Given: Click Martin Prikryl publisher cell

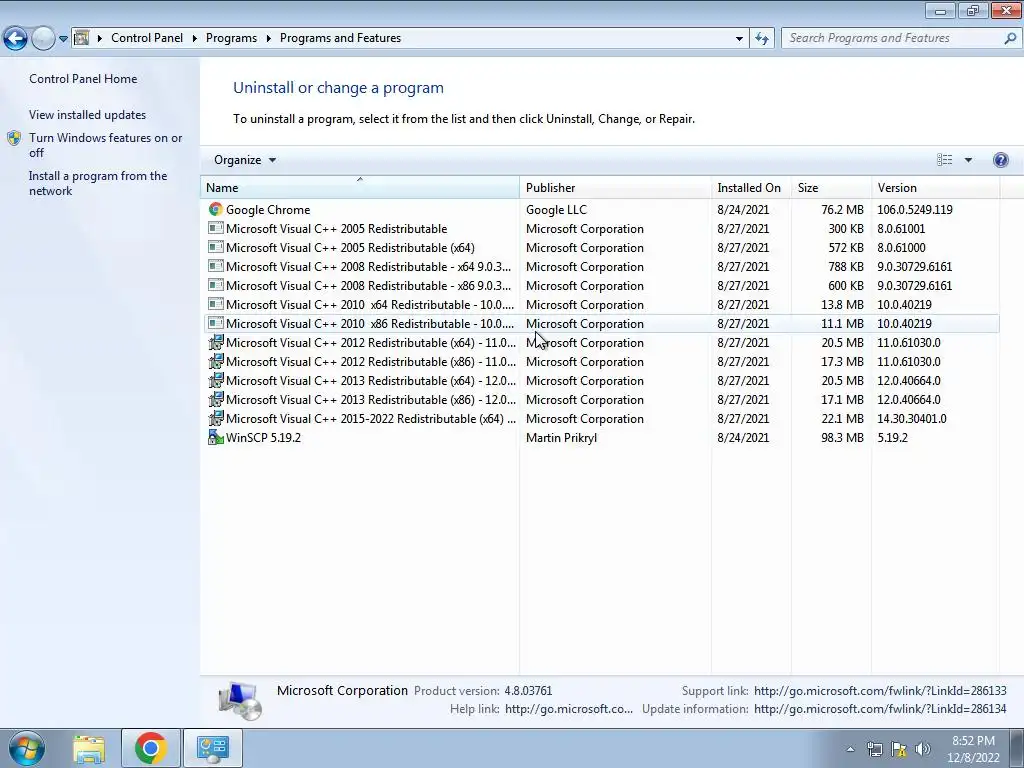Looking at the screenshot, I should (x=562, y=438).
